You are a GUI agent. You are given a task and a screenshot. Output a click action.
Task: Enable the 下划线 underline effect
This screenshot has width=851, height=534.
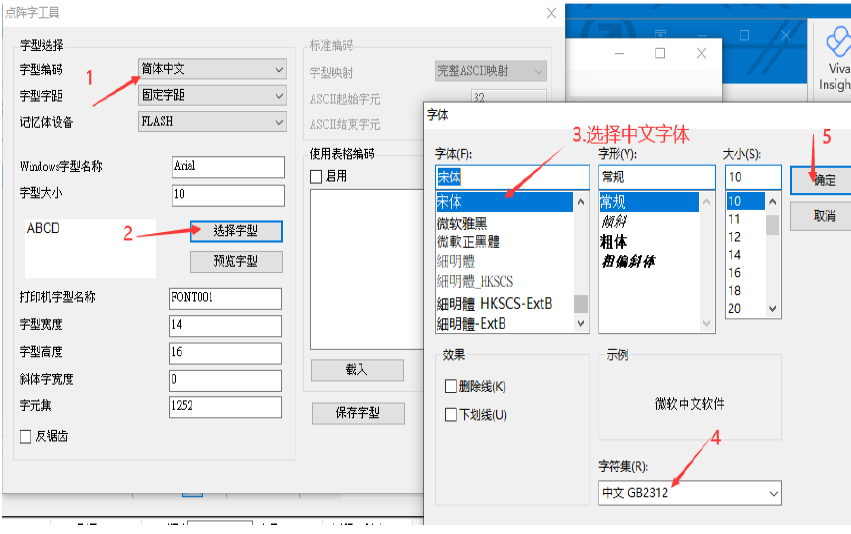click(451, 415)
